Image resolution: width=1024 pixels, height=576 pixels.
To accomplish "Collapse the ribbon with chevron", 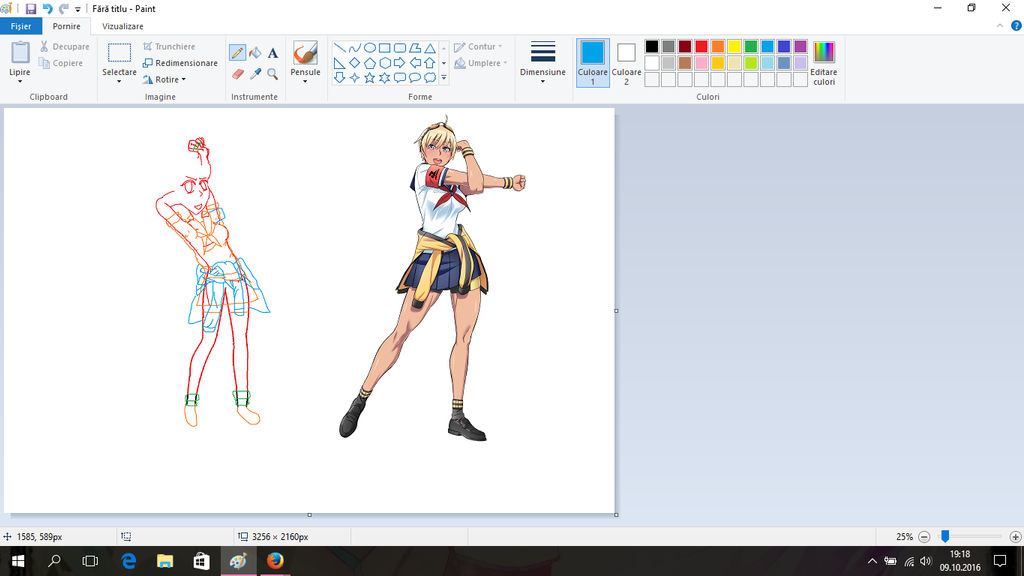I will tap(1000, 26).
